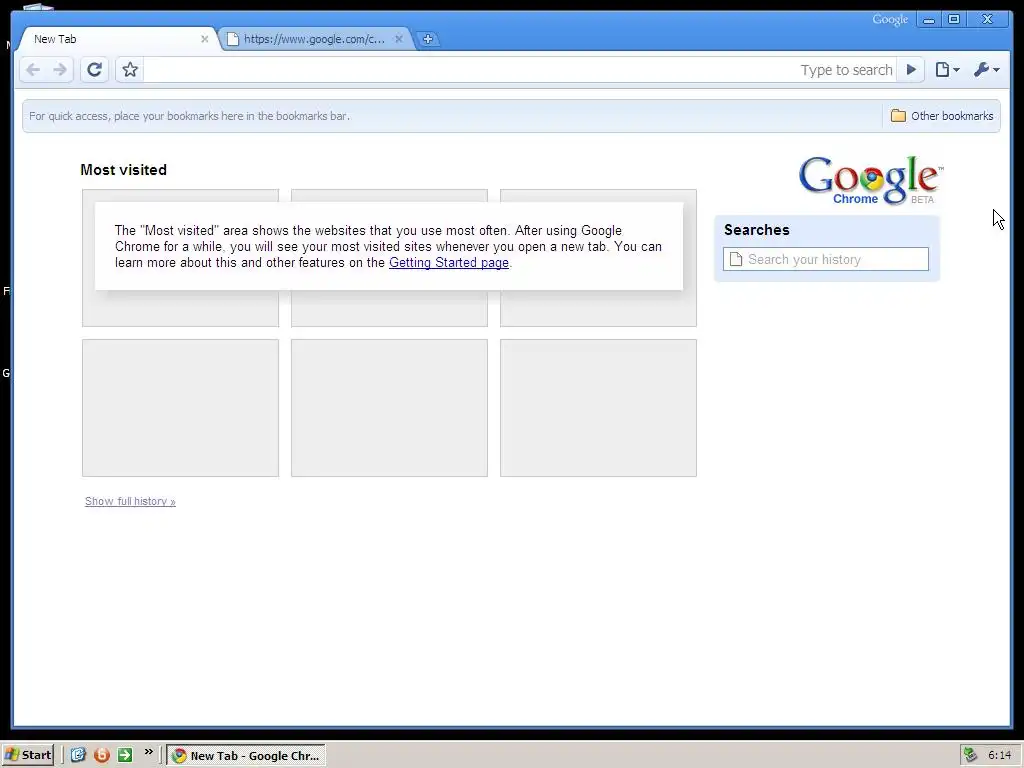Select the New Tab - Google Chrome taskbar button

(x=246, y=756)
